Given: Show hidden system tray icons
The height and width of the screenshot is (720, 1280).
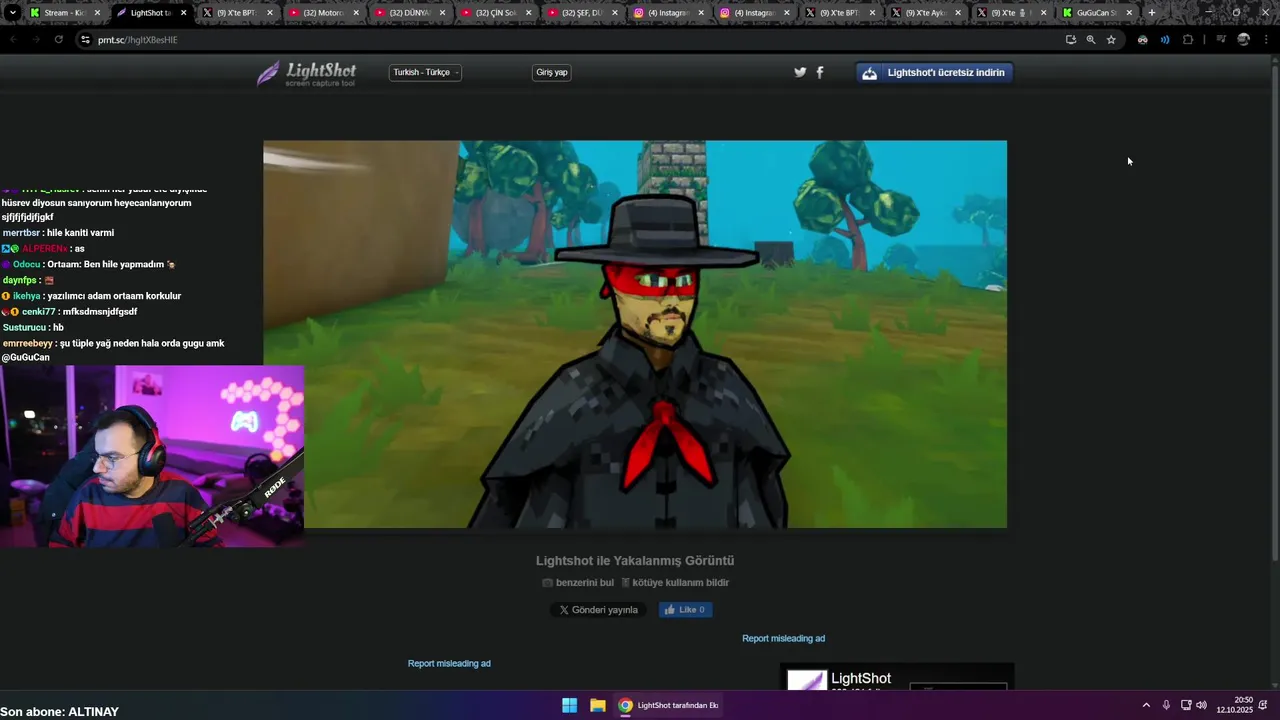Looking at the screenshot, I should click(x=1146, y=705).
